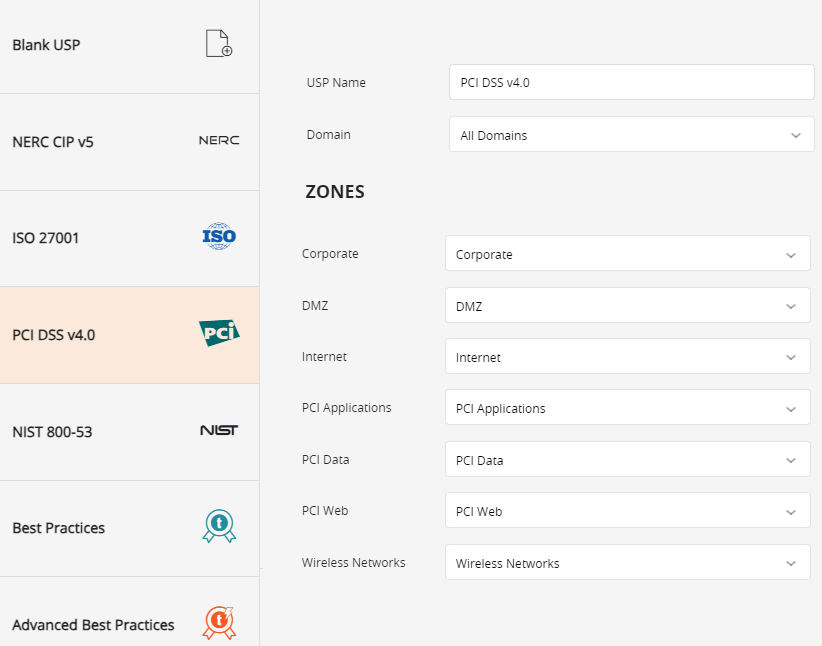Click the green PCI logo icon
Image resolution: width=822 pixels, height=646 pixels.
(x=219, y=333)
